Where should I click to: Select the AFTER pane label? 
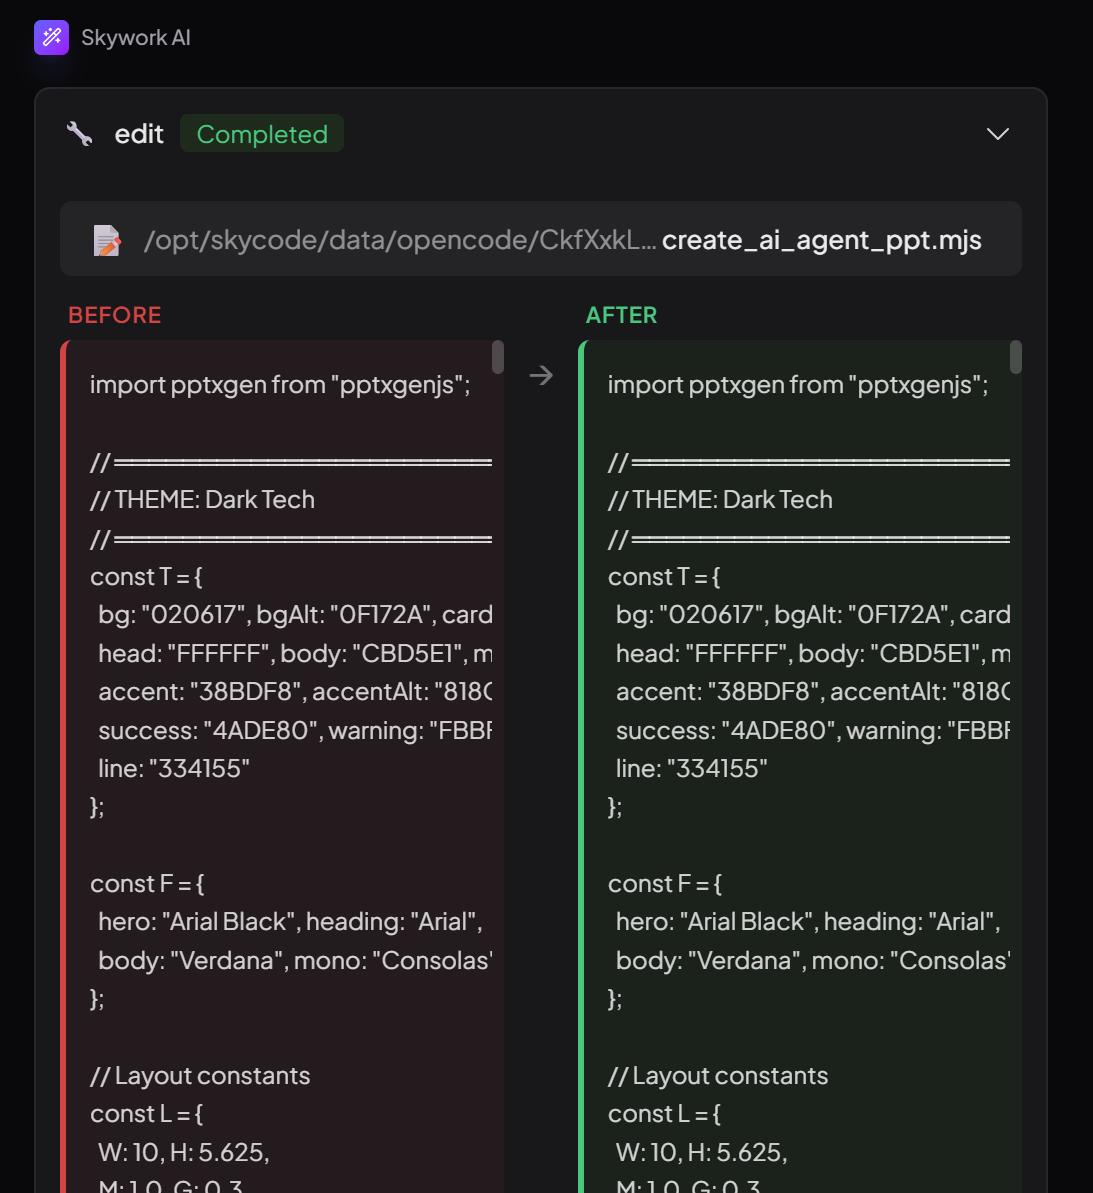[x=621, y=315]
